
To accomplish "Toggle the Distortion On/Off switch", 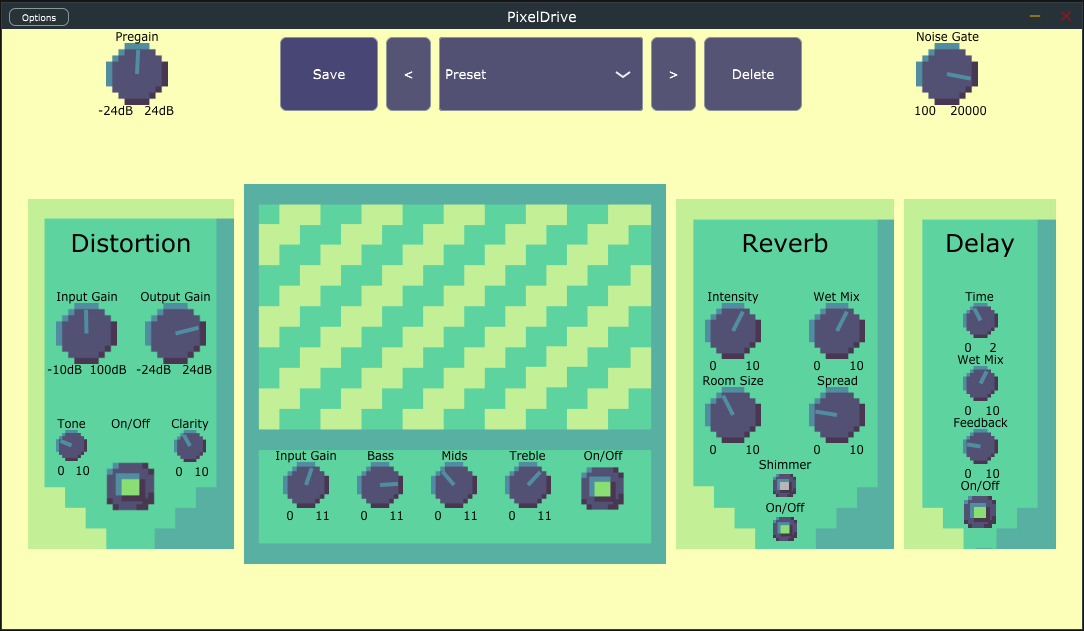I will click(130, 487).
